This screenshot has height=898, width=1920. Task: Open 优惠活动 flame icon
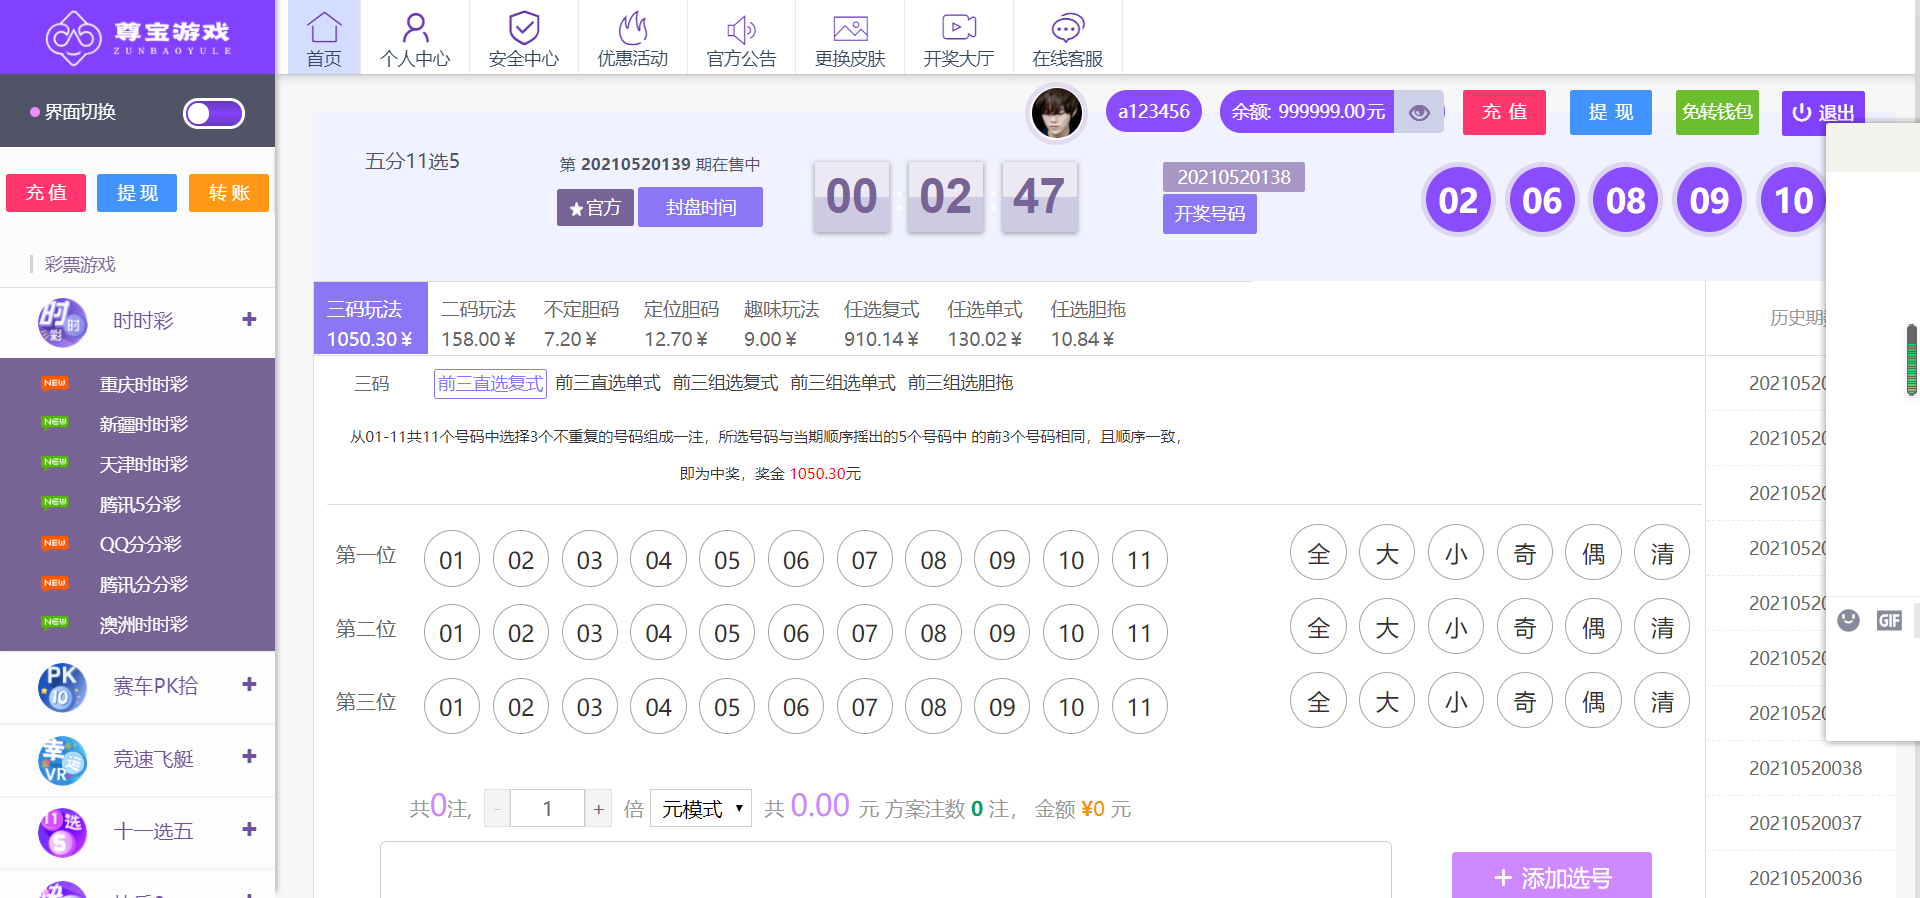632,27
